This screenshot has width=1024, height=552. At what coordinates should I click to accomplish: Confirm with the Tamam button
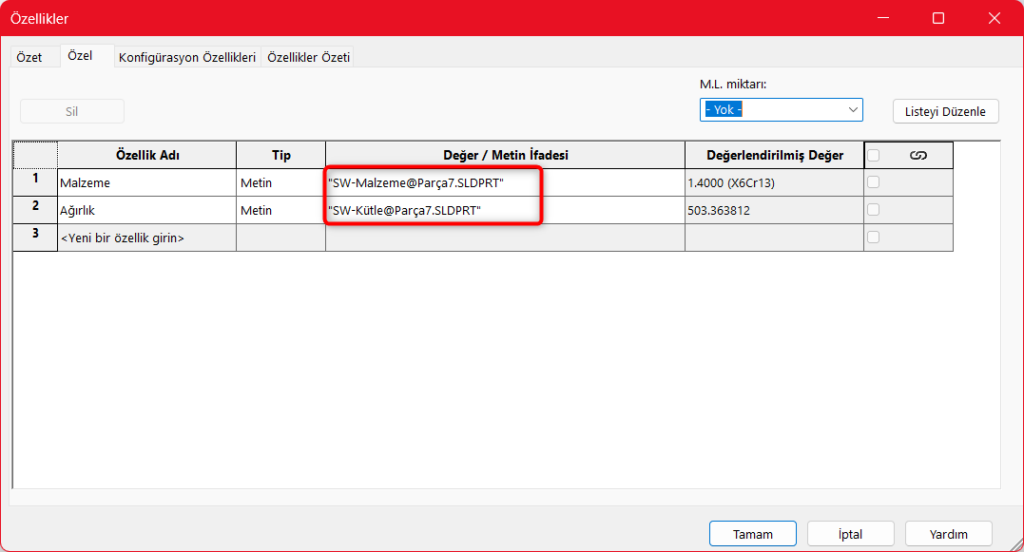pos(752,534)
